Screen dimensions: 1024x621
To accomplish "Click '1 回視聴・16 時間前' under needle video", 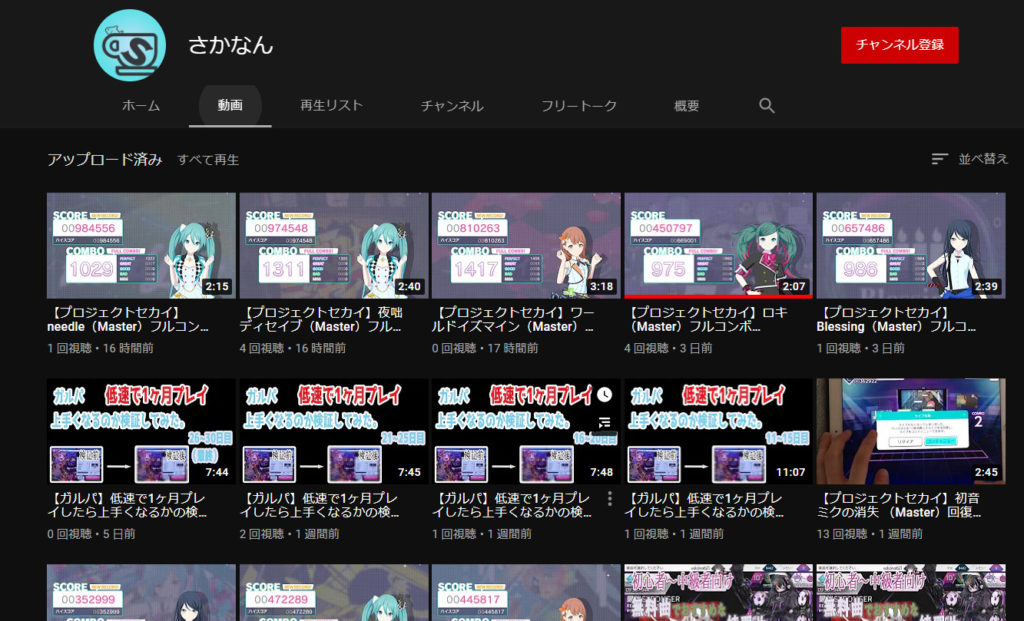I will coord(101,349).
